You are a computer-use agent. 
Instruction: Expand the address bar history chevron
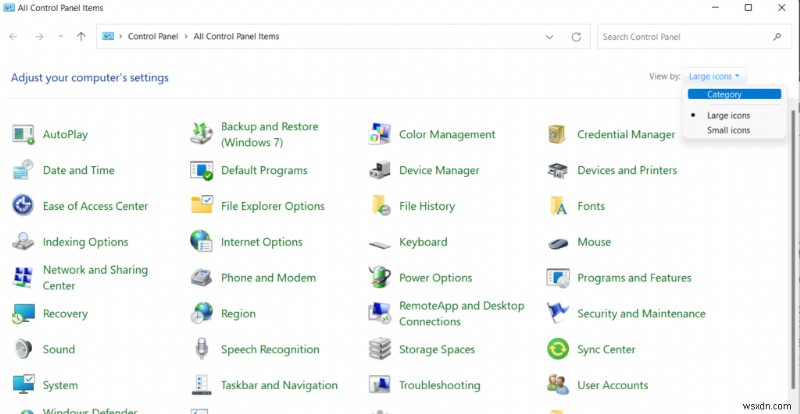(549, 37)
